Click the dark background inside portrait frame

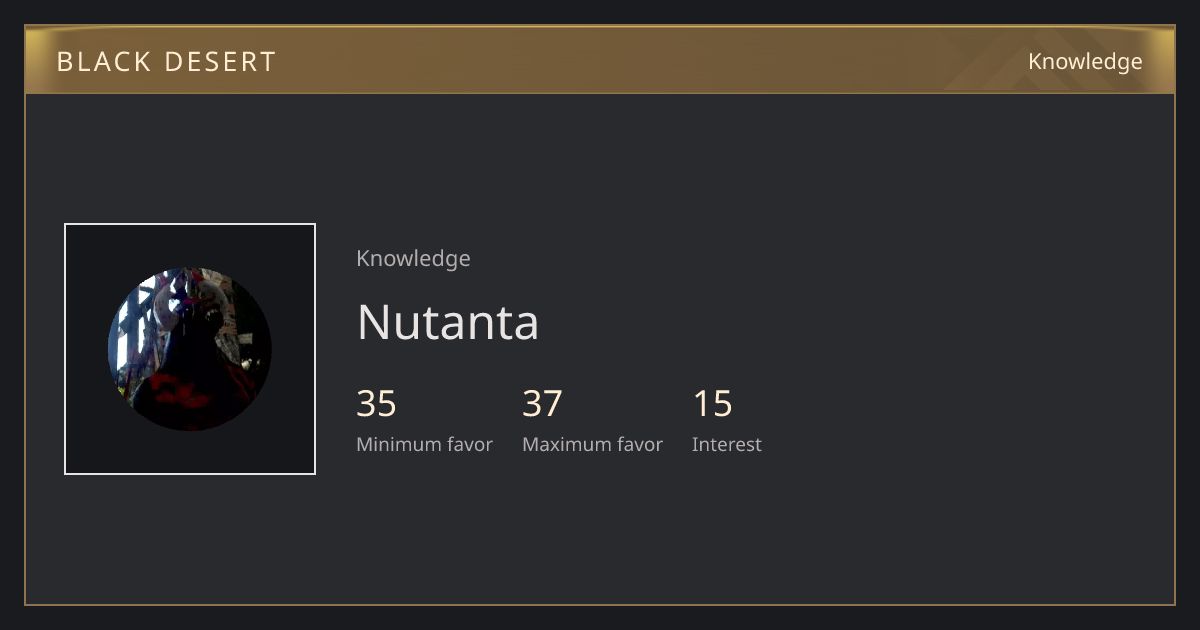[x=88, y=450]
